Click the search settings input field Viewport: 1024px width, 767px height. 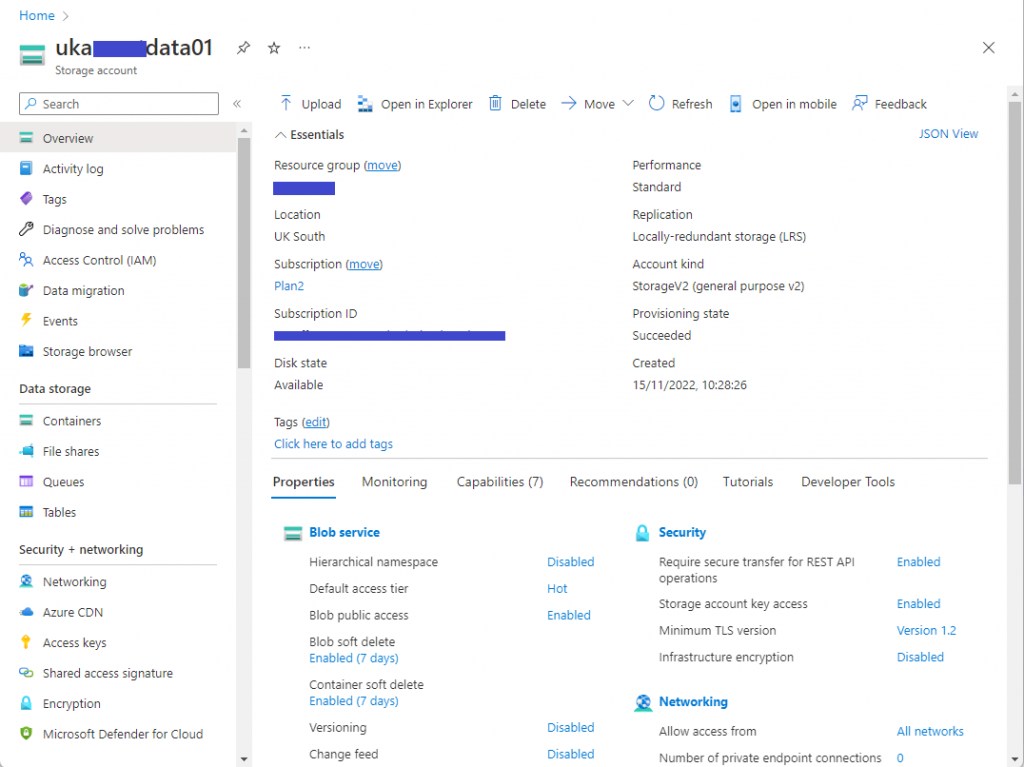[118, 103]
